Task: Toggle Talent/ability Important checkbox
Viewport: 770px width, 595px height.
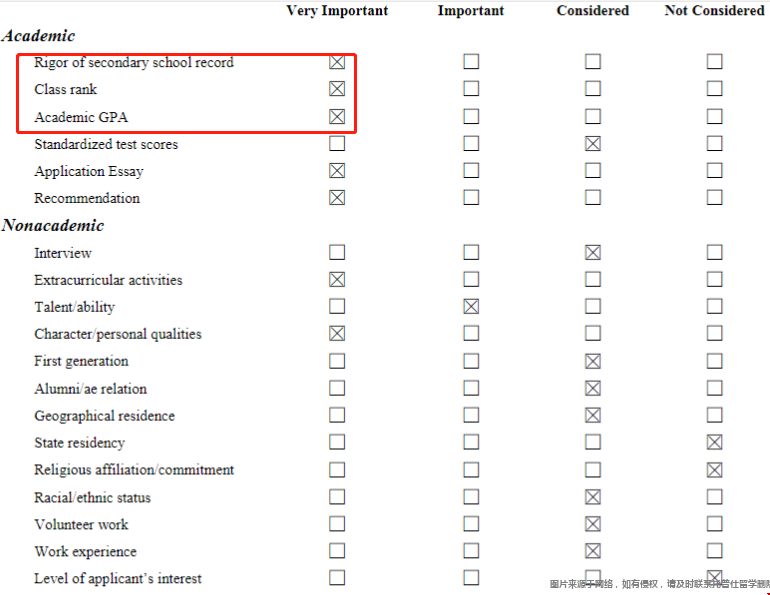Action: pos(471,306)
